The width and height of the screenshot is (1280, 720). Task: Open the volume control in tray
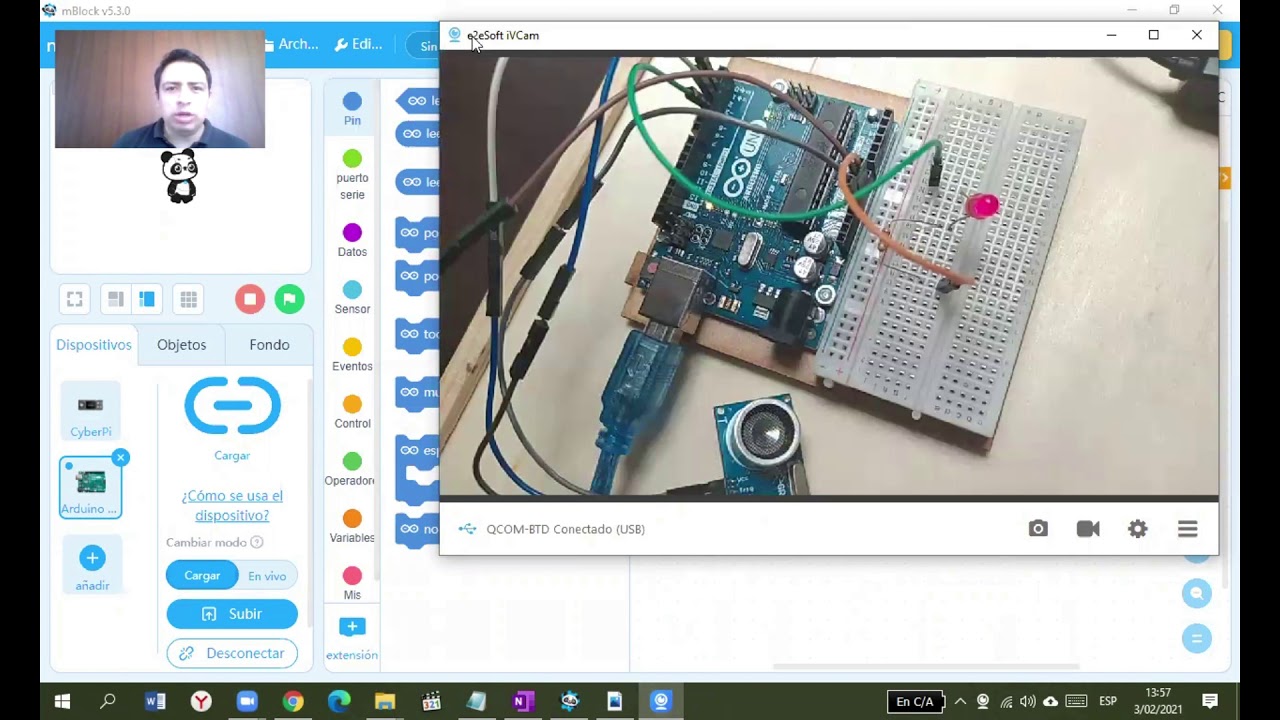[x=1028, y=701]
